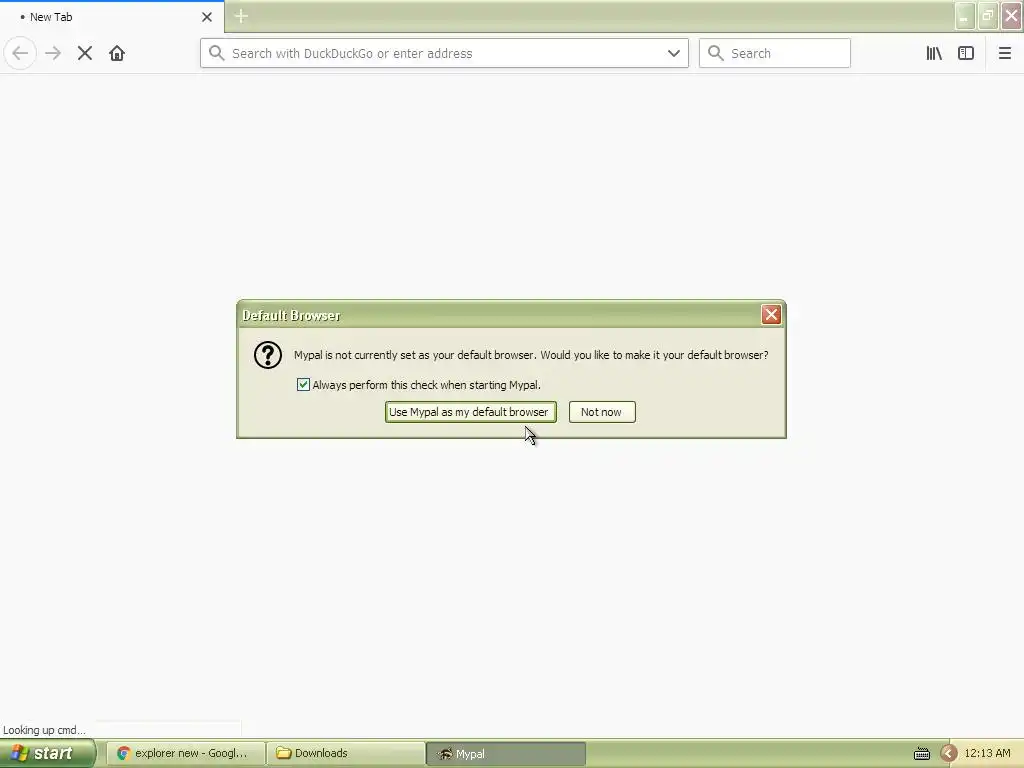
Task: Click the Search input box
Action: [x=775, y=54]
